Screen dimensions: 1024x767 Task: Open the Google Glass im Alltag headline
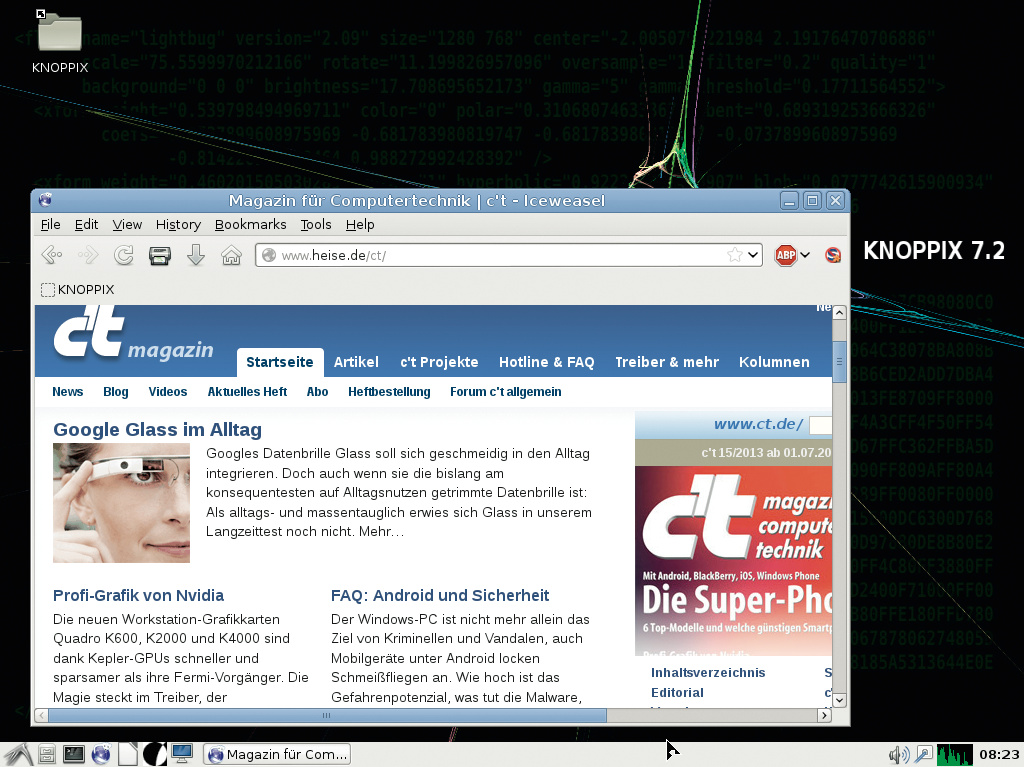[157, 429]
